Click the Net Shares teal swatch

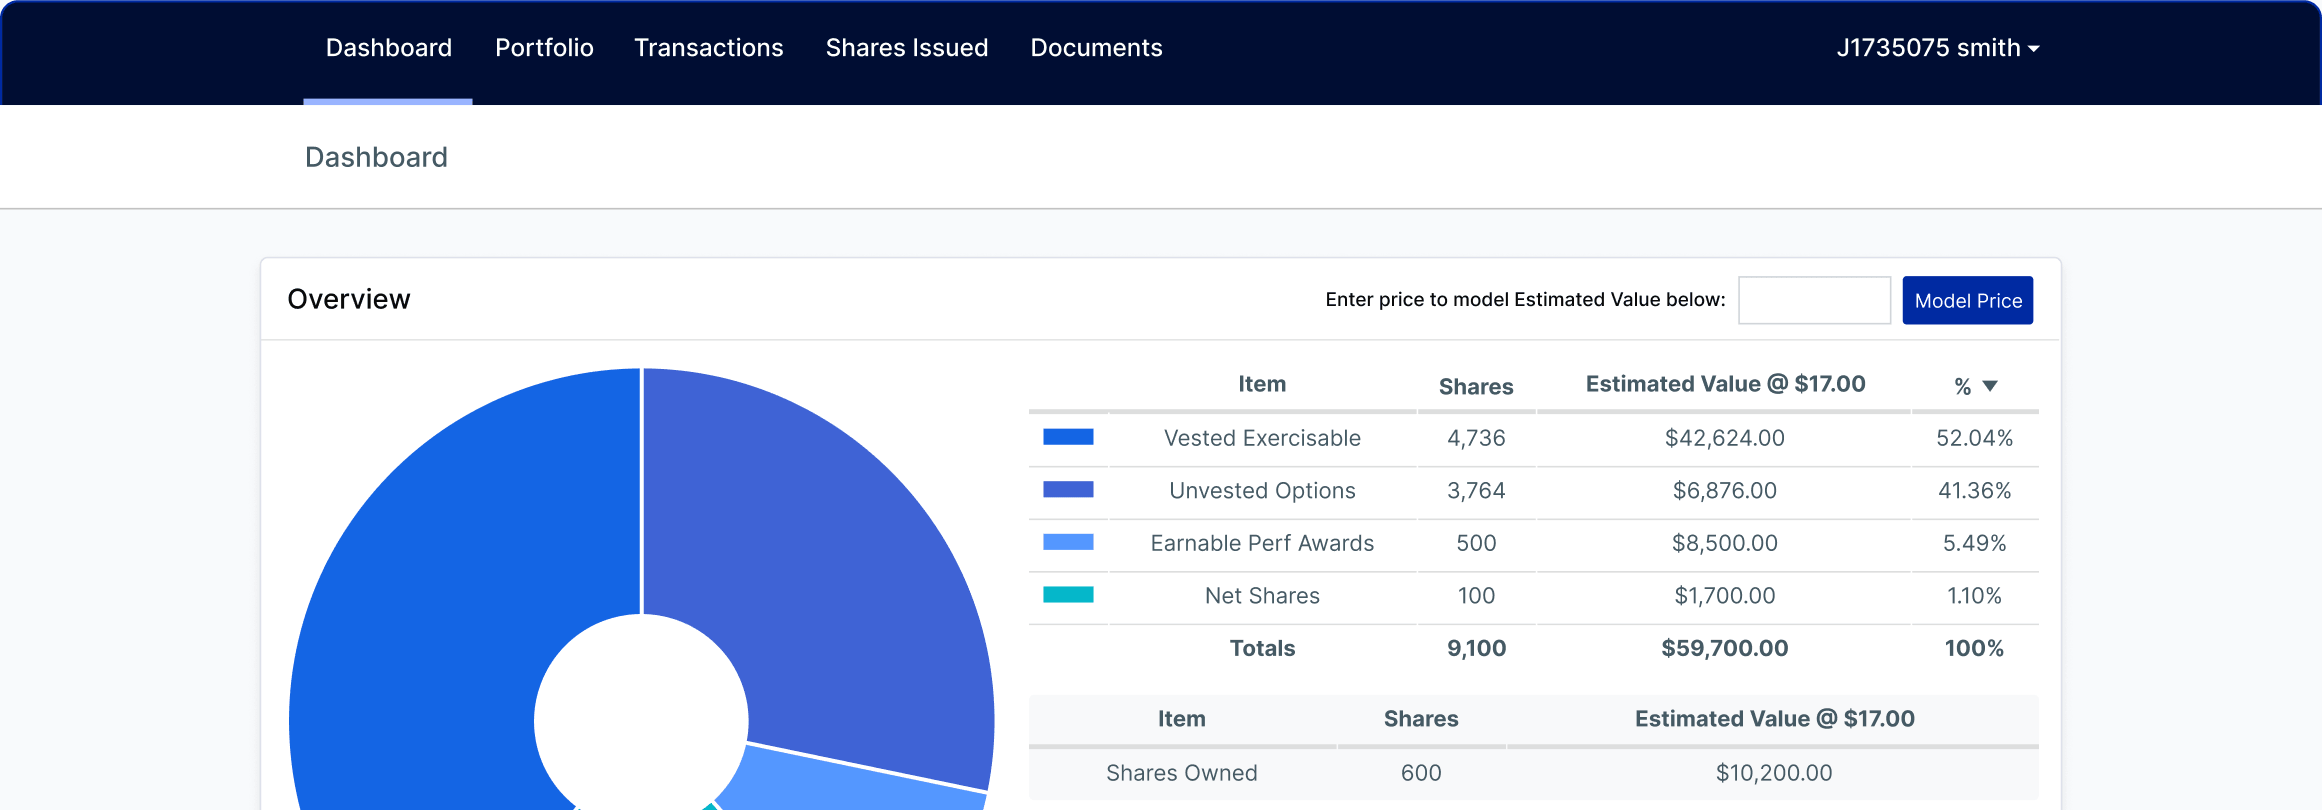(x=1068, y=595)
